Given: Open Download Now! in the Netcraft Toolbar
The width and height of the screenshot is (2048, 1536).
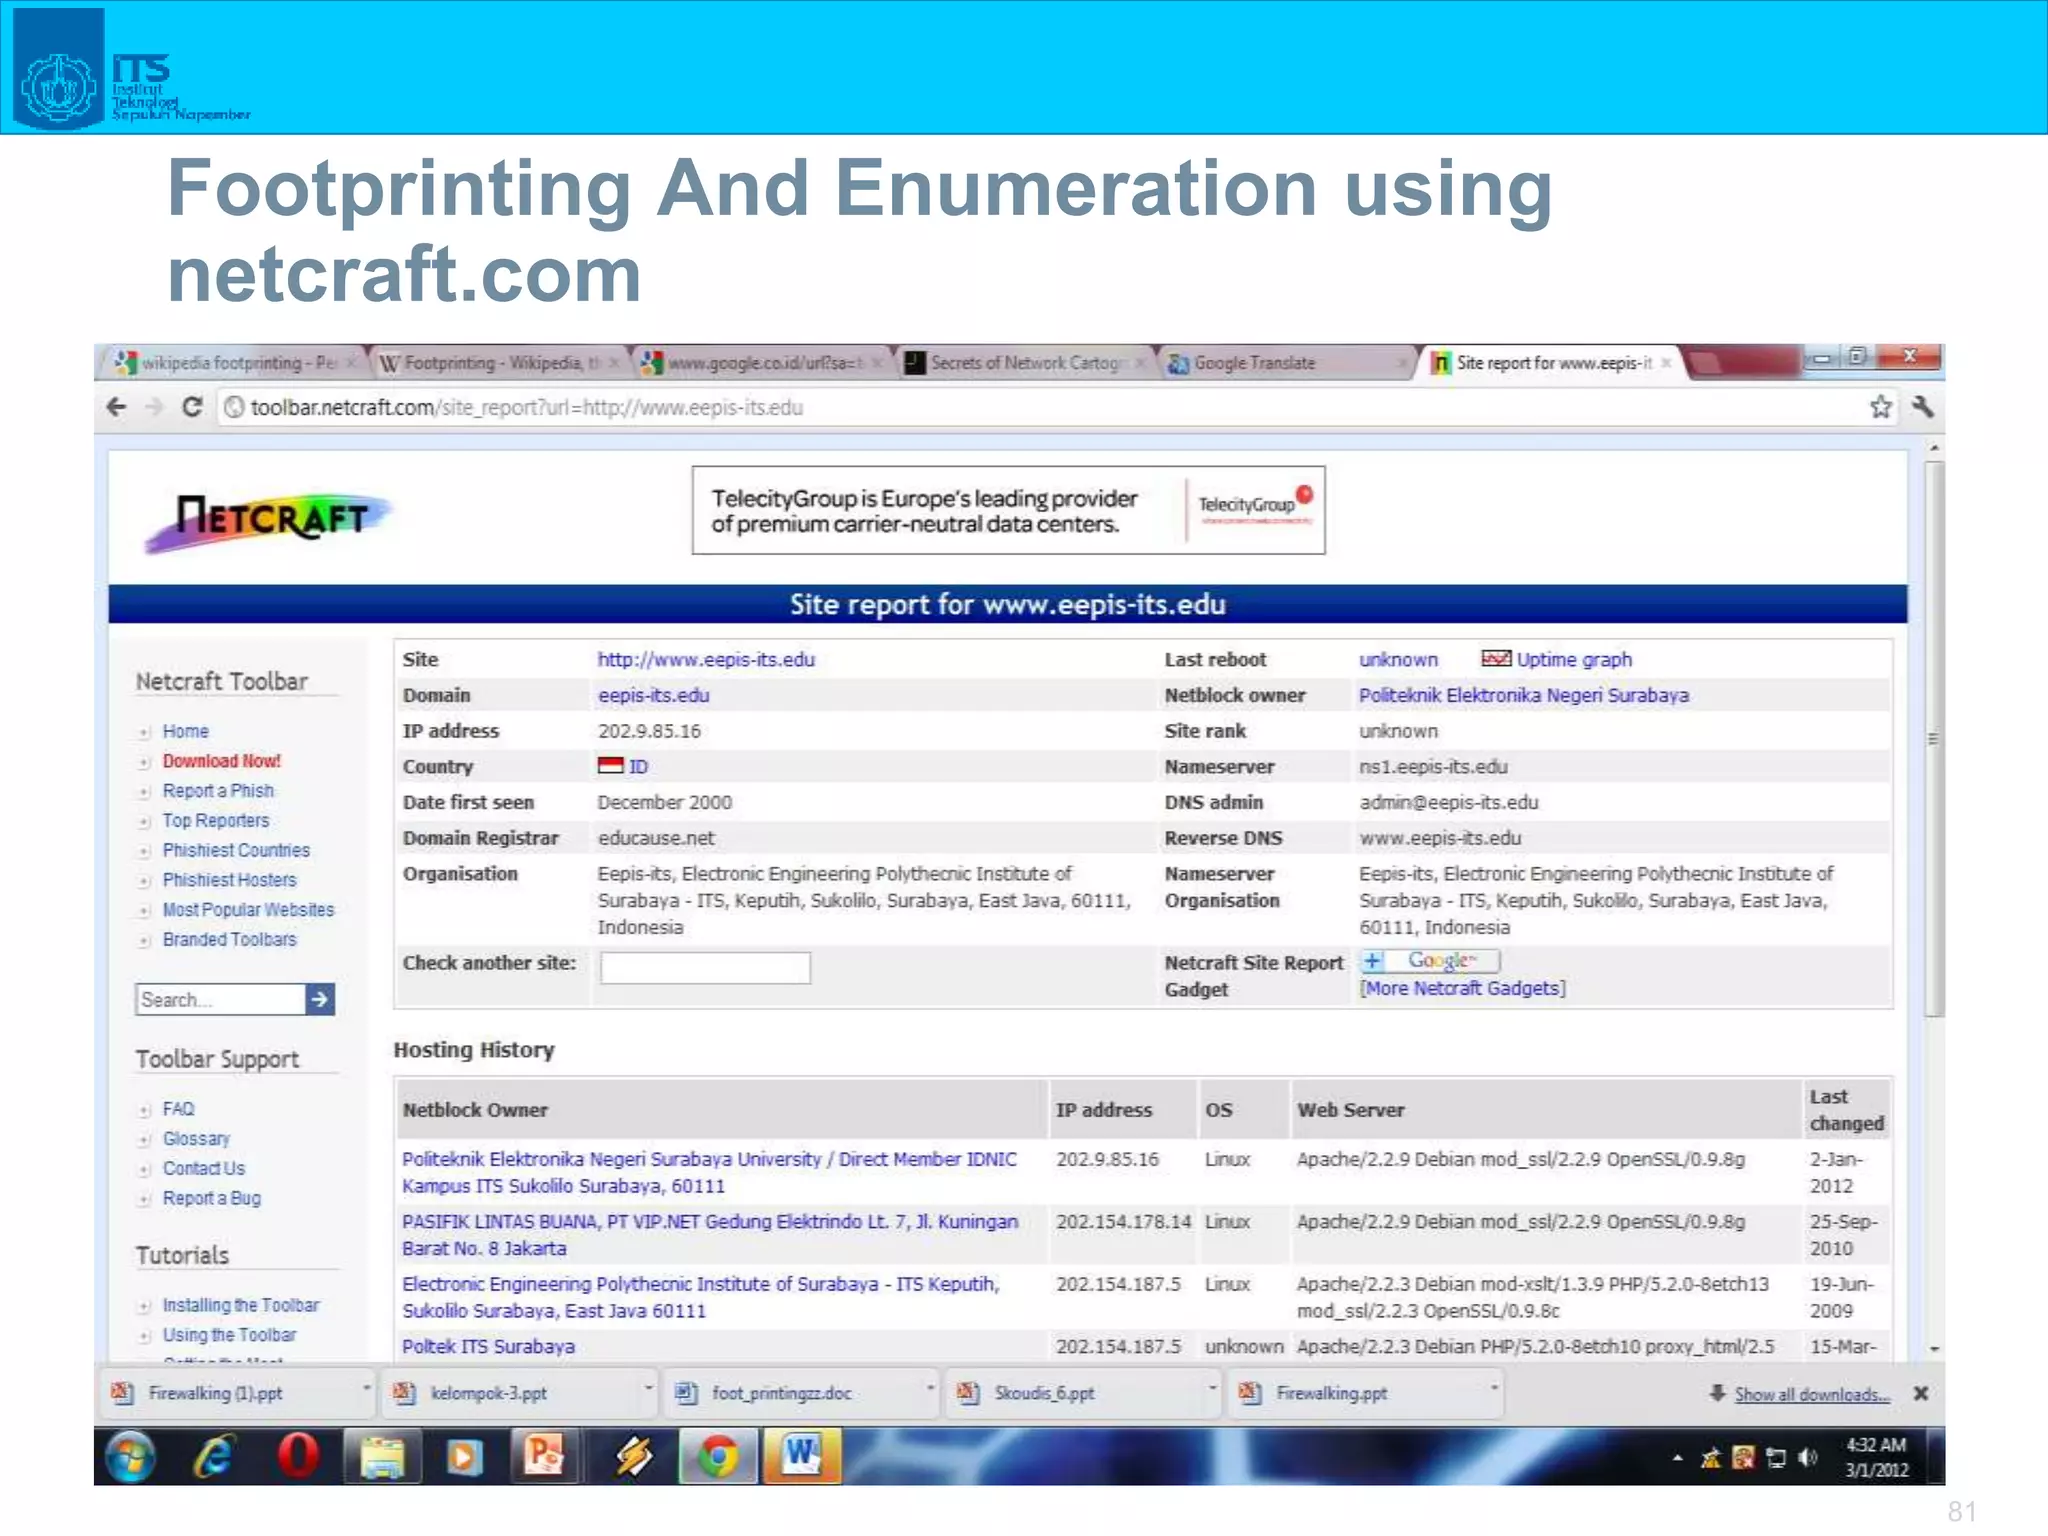Looking at the screenshot, I should [222, 761].
